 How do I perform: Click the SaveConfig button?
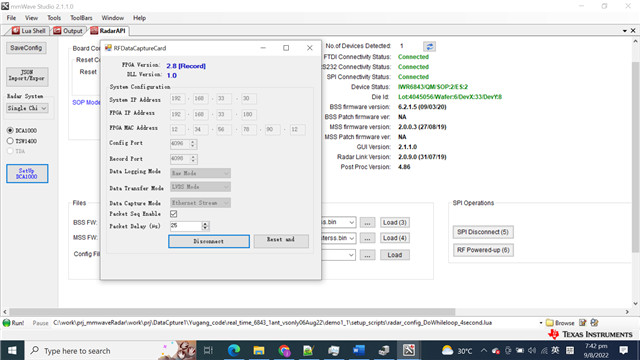(26, 48)
